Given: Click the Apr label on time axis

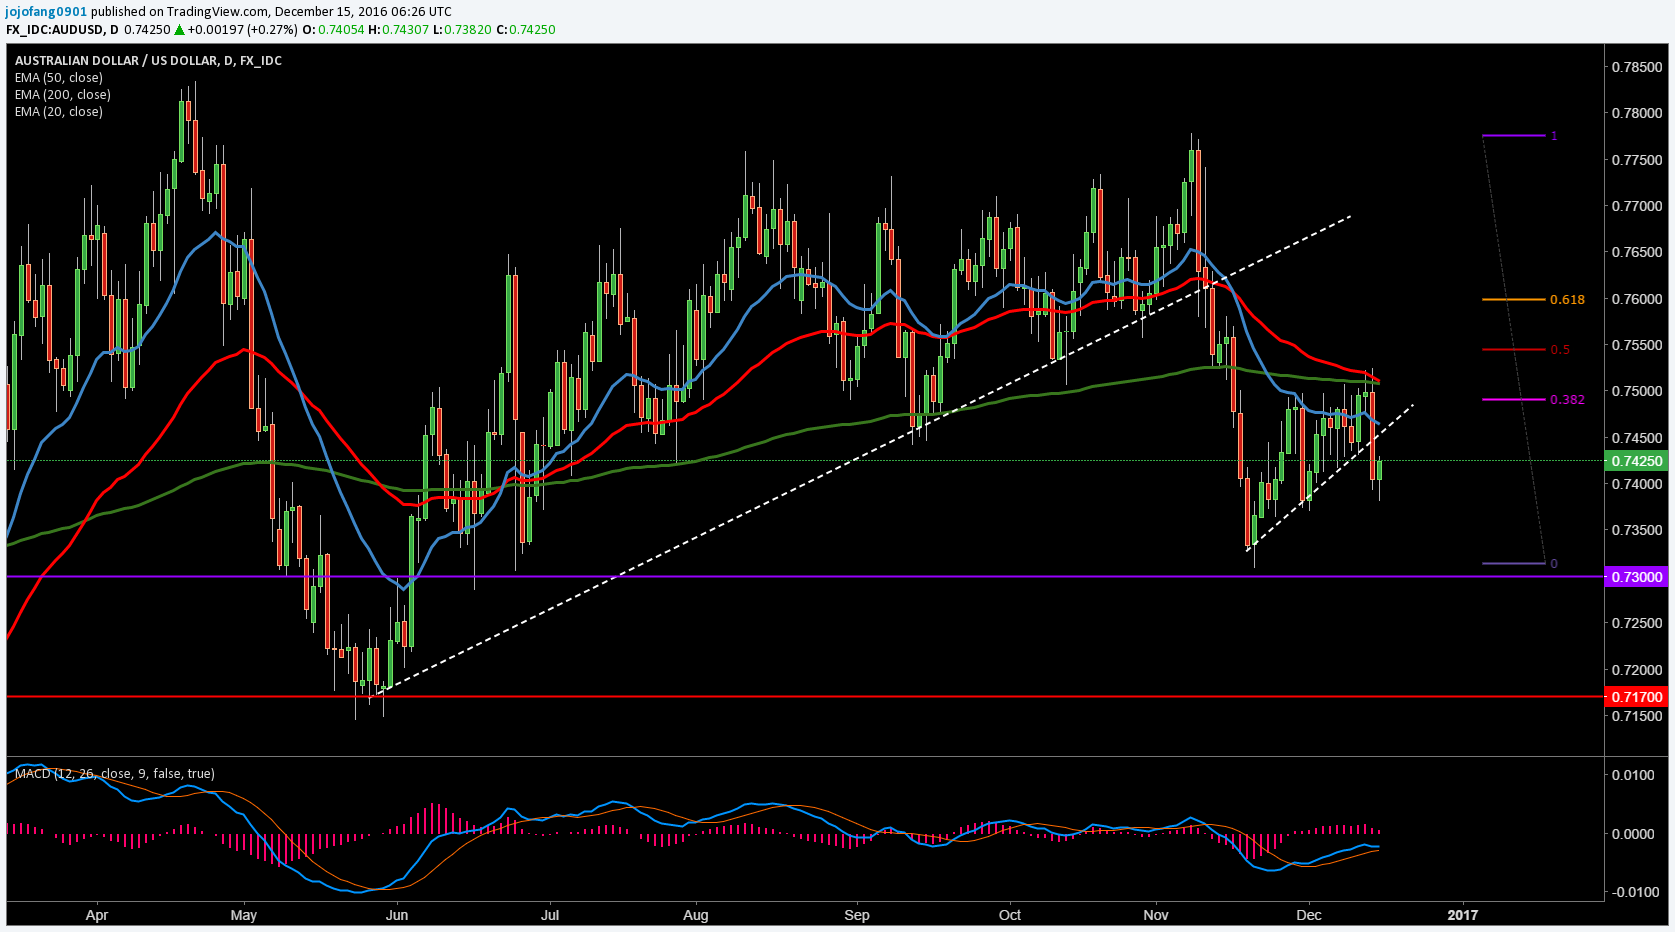Looking at the screenshot, I should click(97, 915).
